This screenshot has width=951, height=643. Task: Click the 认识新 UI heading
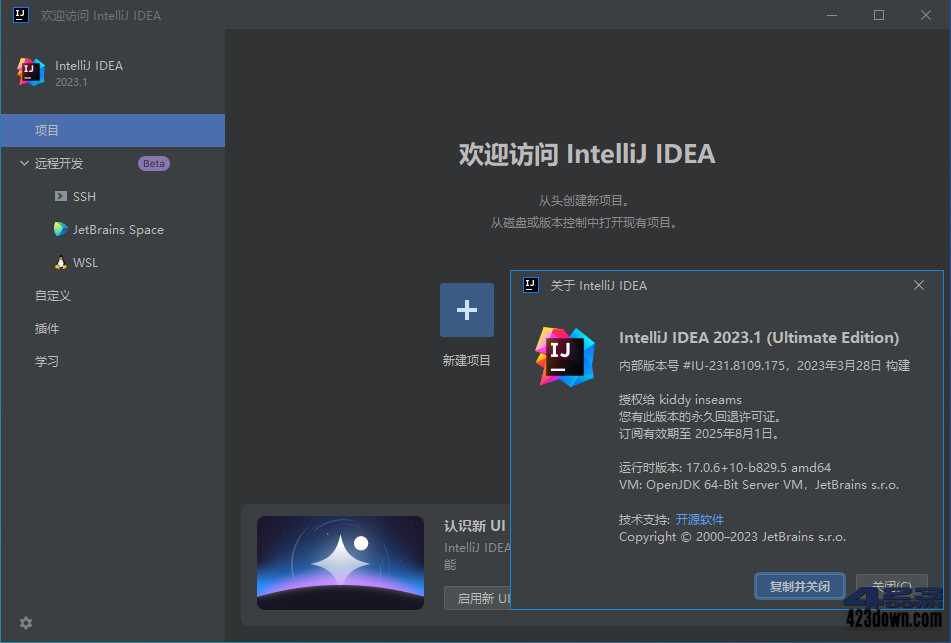[x=475, y=526]
